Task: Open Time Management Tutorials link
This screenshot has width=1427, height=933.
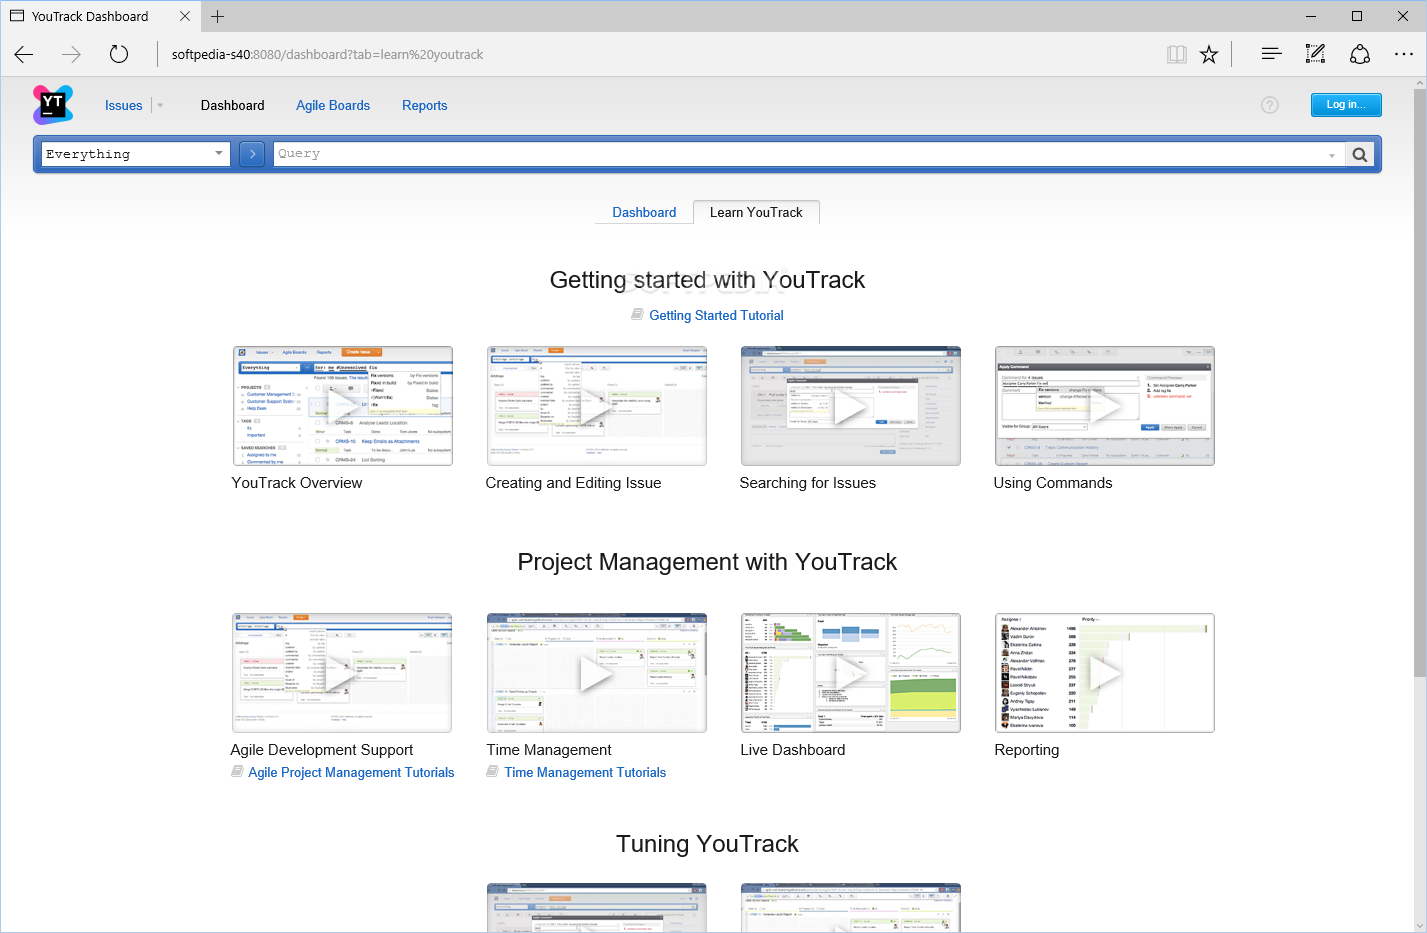Action: pos(585,772)
